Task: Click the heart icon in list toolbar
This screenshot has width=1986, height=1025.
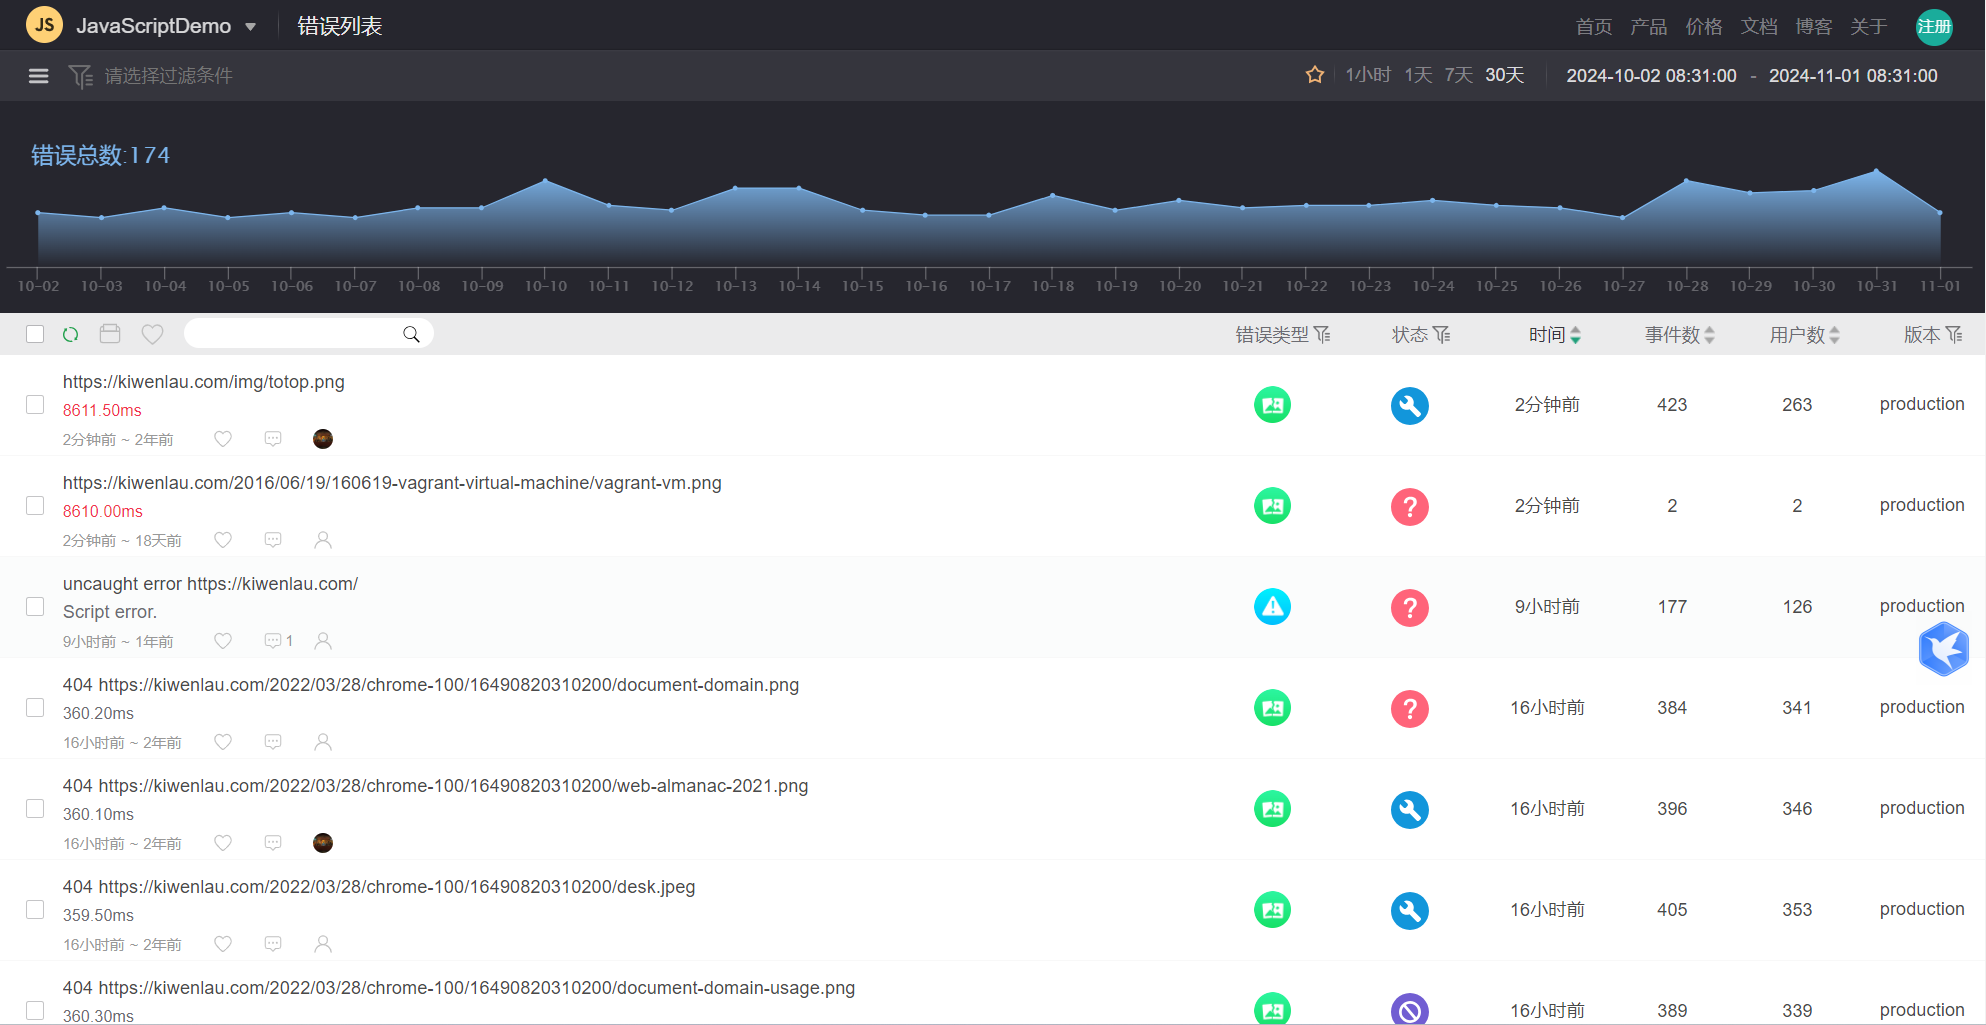Action: pyautogui.click(x=152, y=334)
